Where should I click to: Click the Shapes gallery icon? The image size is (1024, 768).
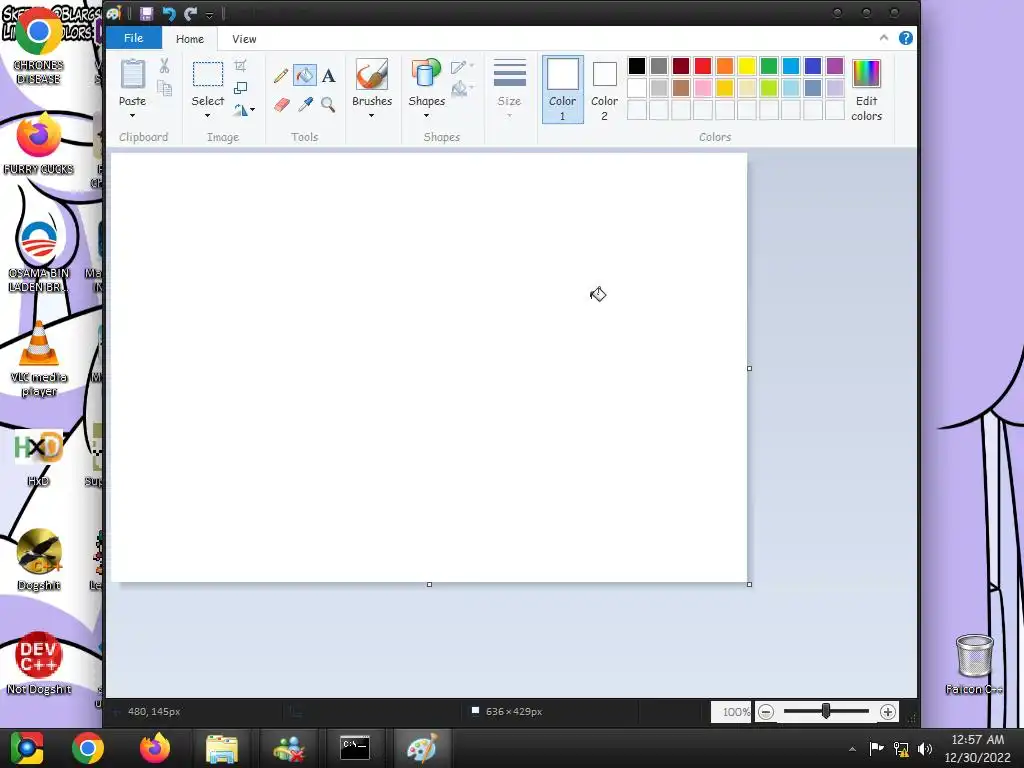point(426,73)
